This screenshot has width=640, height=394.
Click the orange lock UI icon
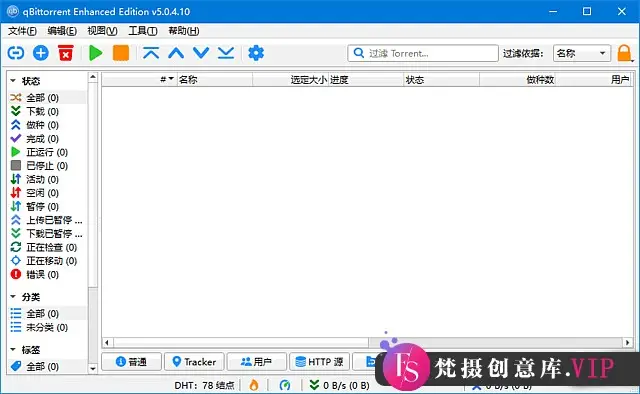(624, 53)
